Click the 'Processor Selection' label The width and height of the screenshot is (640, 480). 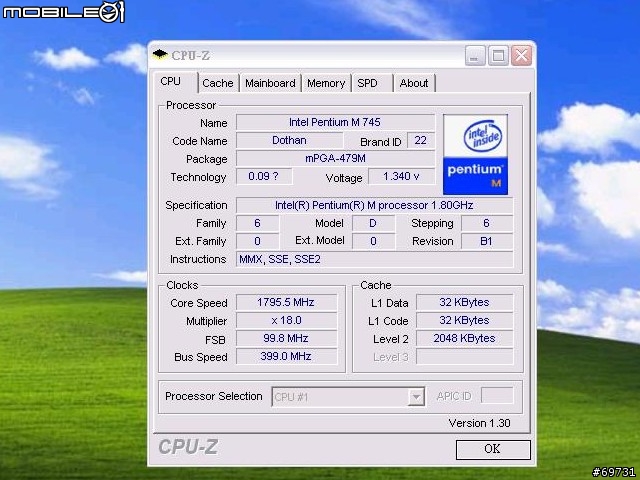(213, 396)
